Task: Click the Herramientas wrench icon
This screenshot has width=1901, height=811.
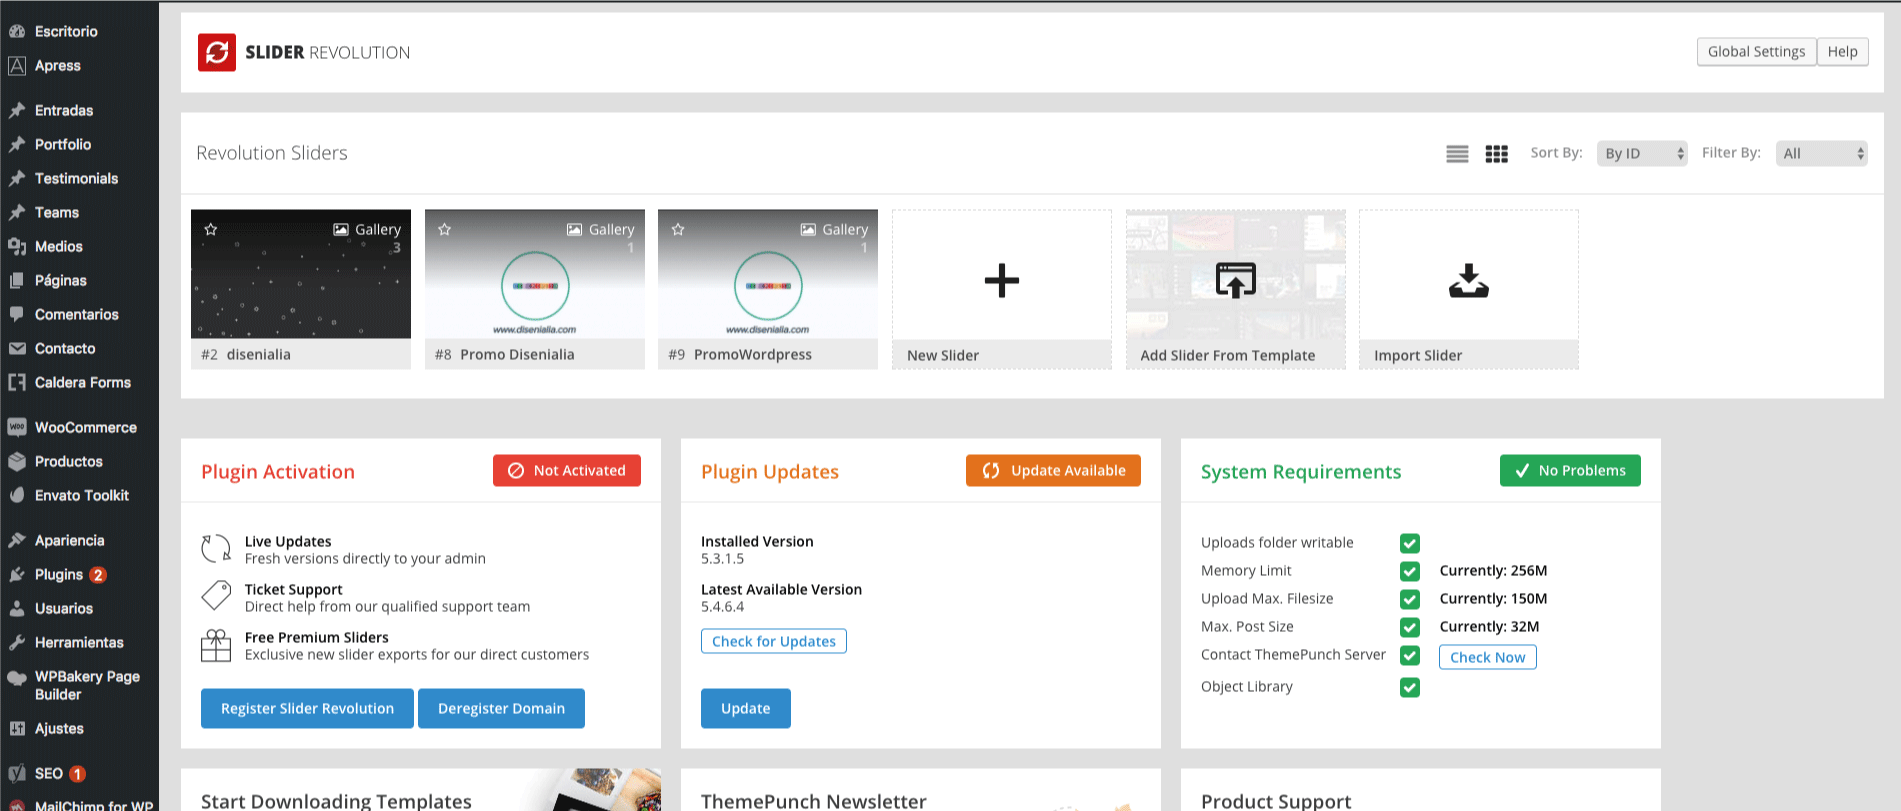Action: [17, 642]
